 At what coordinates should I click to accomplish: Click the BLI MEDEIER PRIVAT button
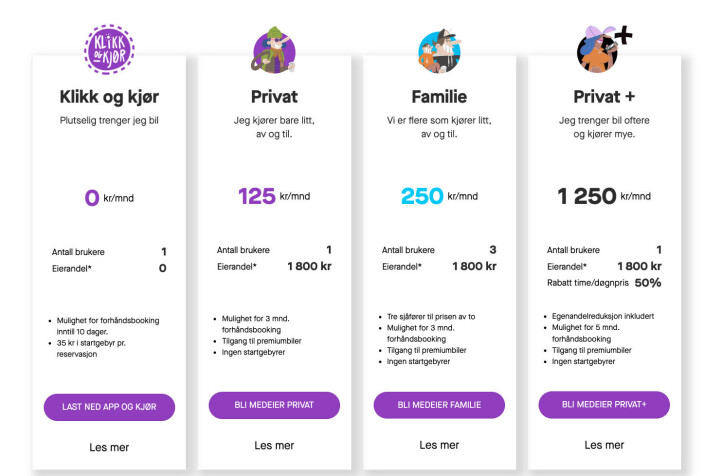274,405
